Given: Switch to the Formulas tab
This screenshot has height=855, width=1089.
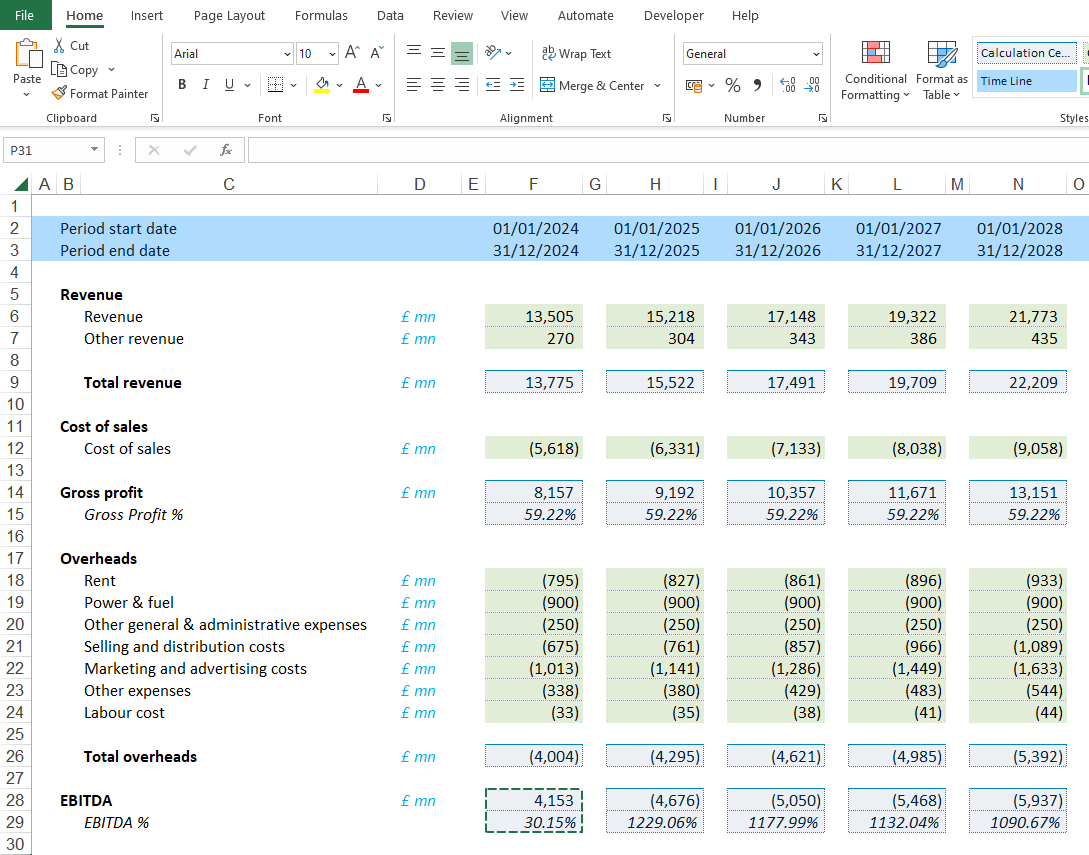Looking at the screenshot, I should point(321,16).
